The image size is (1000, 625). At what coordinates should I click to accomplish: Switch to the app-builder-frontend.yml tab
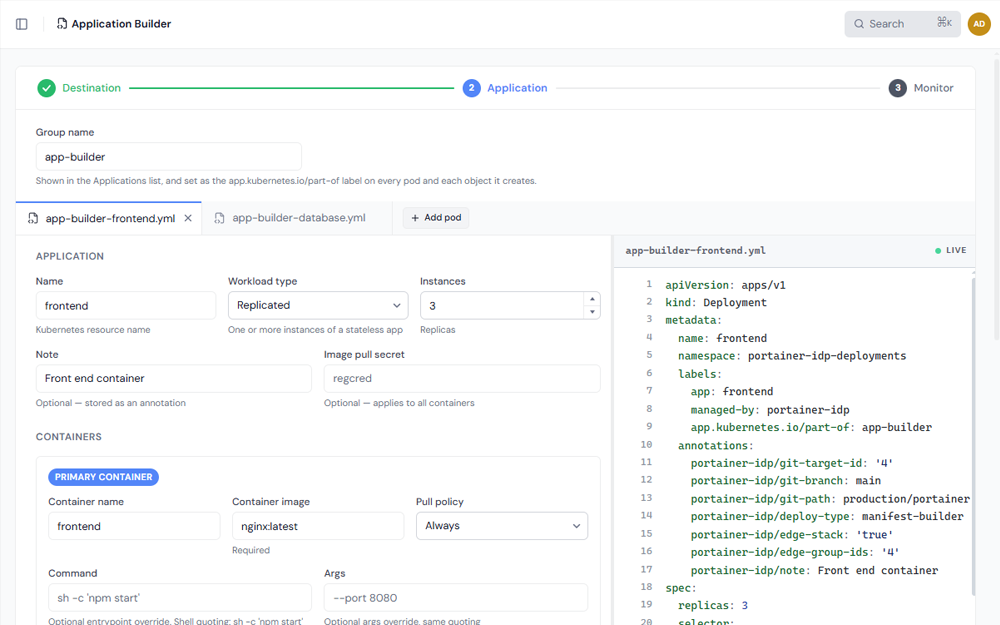point(110,218)
